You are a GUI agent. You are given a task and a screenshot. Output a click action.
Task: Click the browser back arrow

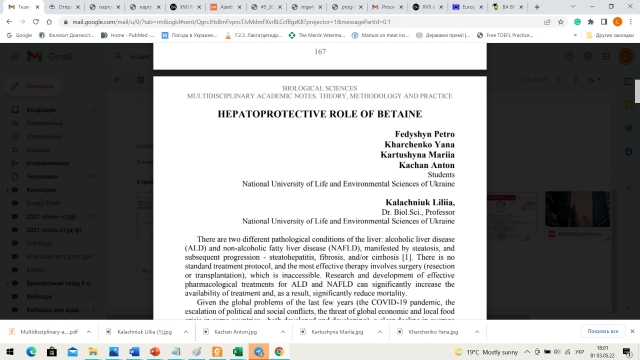point(9,22)
